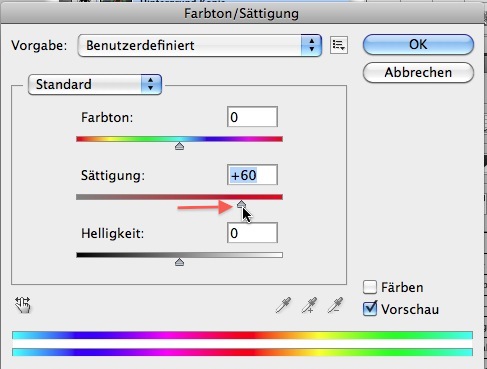
Task: Select the eyedropper tool
Action: pyautogui.click(x=283, y=305)
